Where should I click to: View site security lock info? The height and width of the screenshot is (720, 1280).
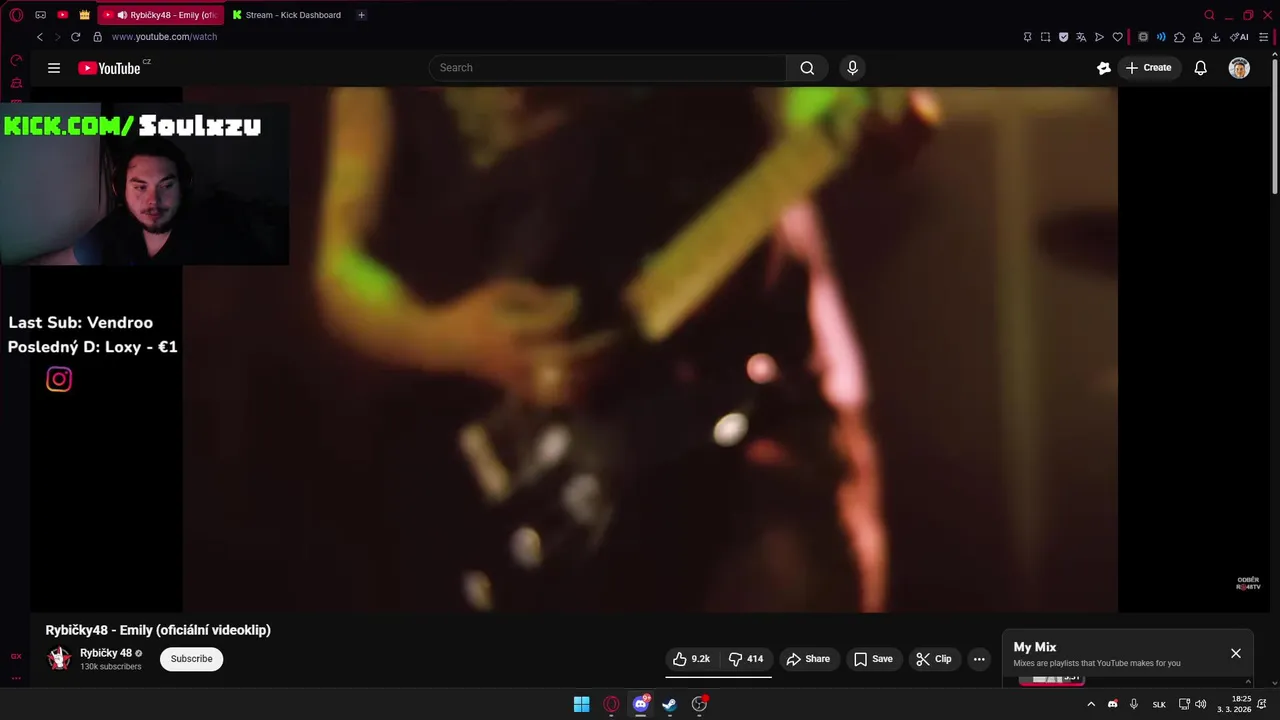coord(97,37)
